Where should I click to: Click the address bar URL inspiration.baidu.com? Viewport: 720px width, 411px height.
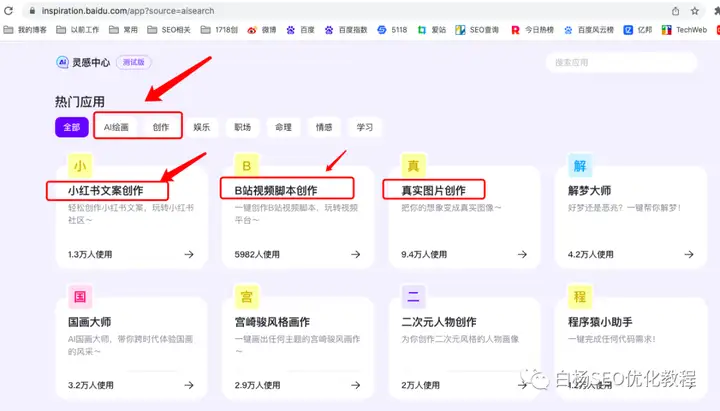tap(128, 11)
